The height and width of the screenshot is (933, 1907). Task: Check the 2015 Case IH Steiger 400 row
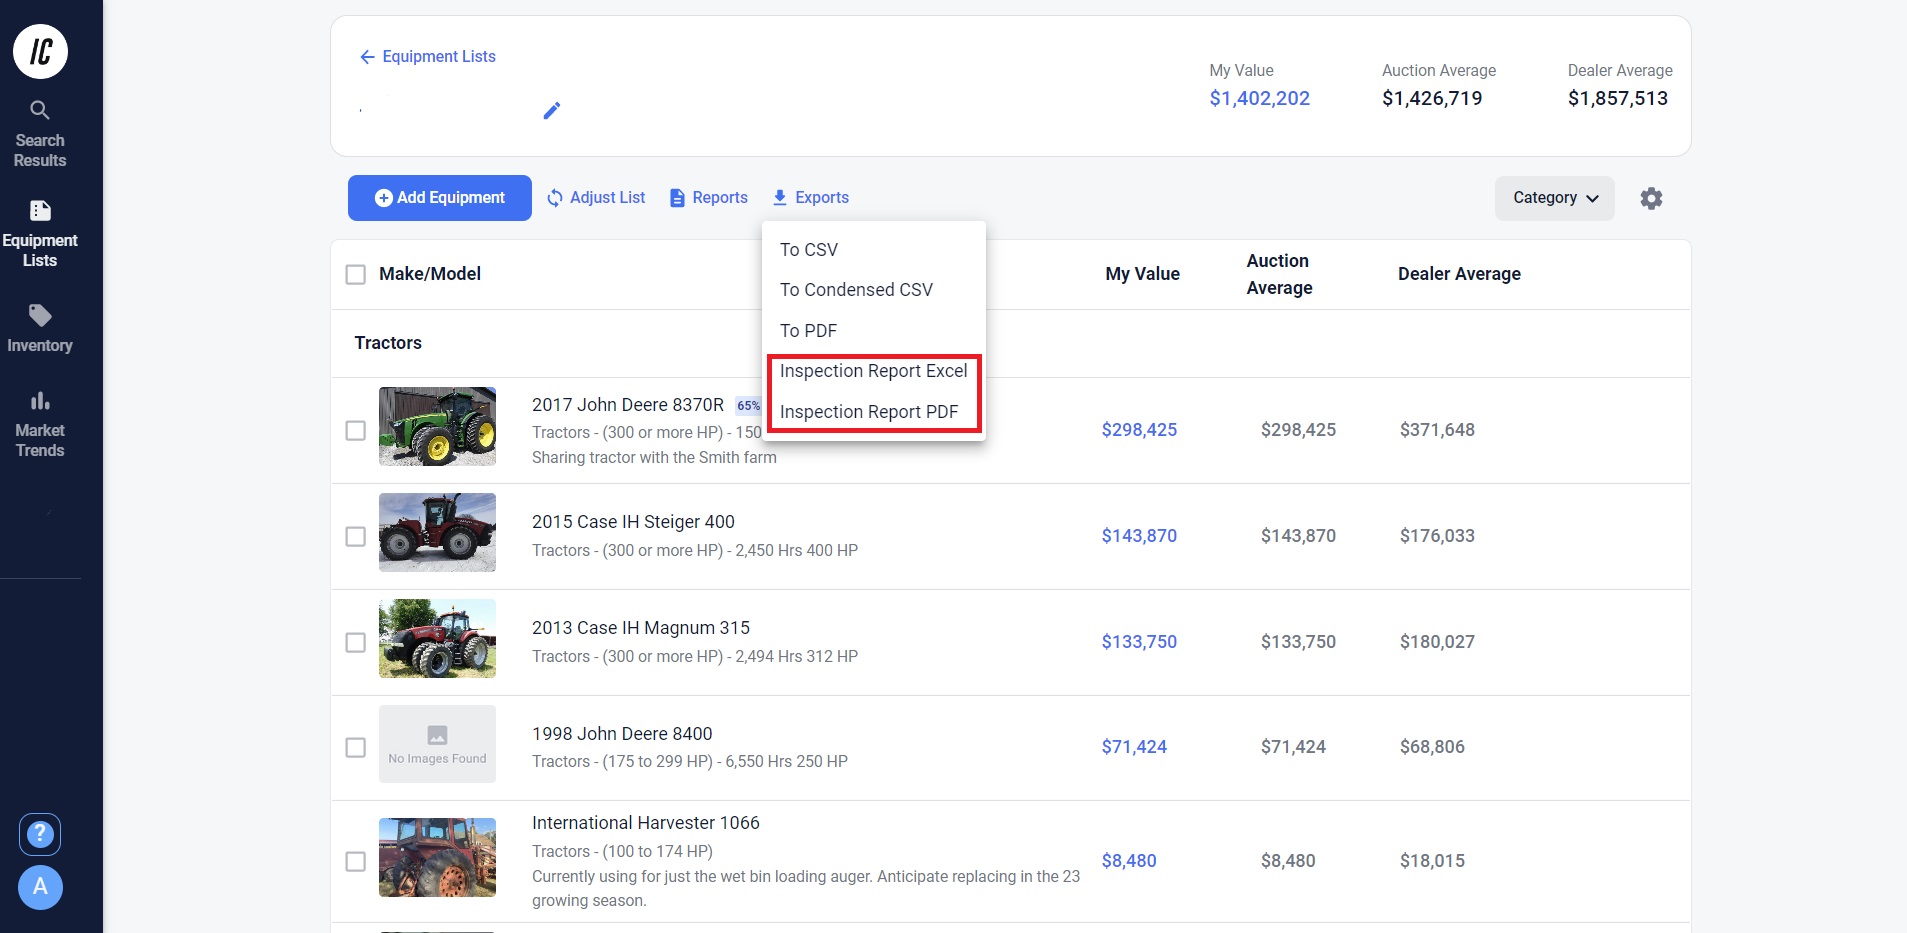pyautogui.click(x=355, y=536)
